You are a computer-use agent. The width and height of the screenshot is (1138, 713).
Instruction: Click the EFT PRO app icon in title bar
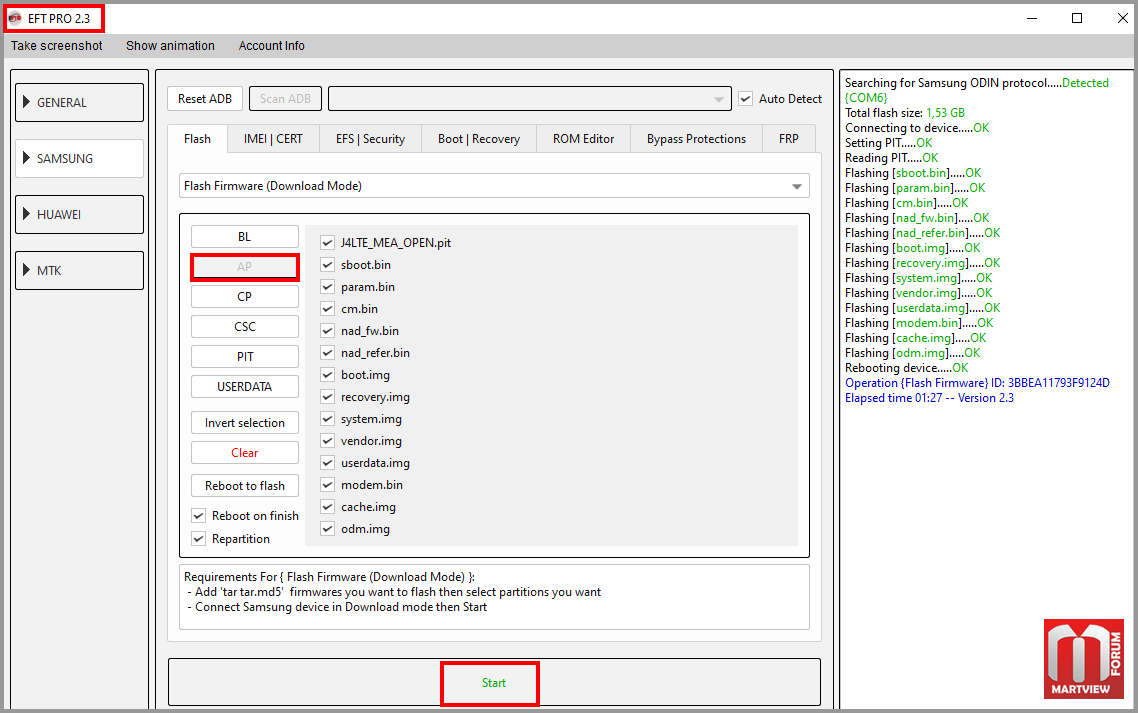[x=15, y=18]
